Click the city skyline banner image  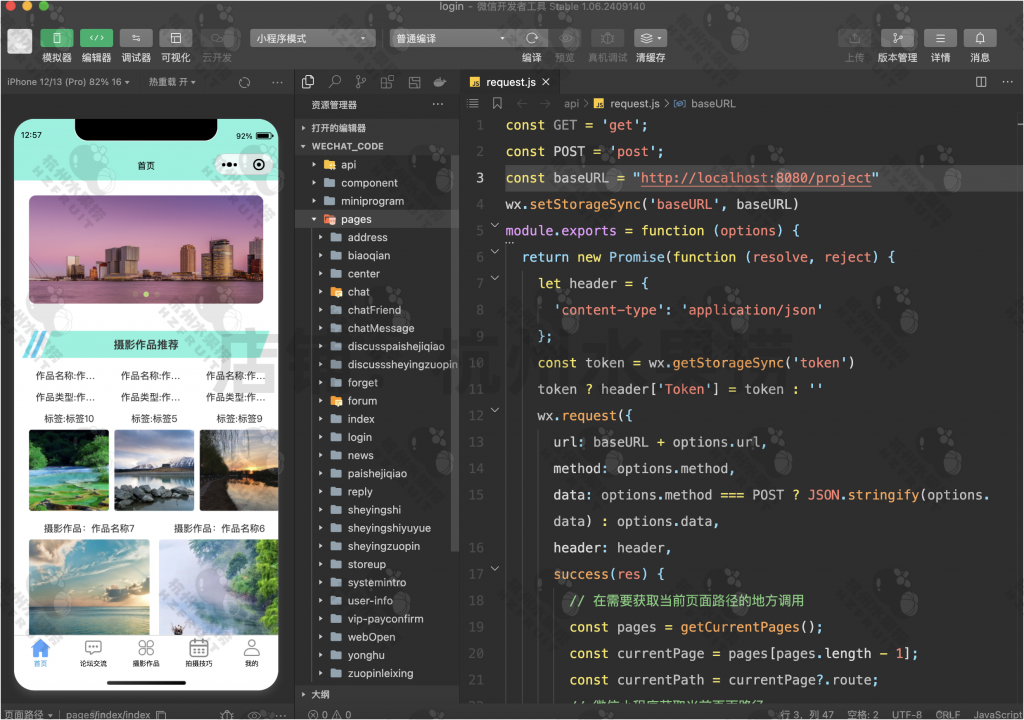[x=146, y=248]
